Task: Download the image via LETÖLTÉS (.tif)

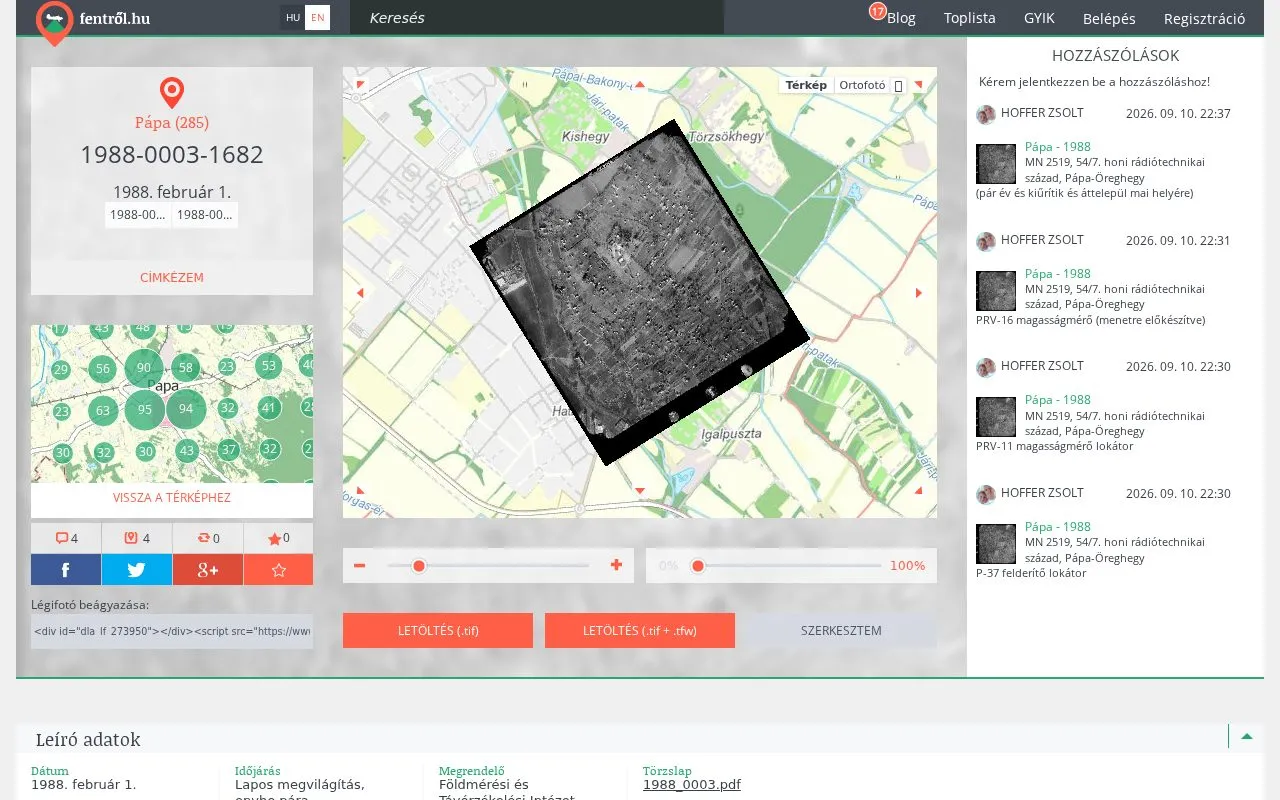Action: tap(438, 631)
